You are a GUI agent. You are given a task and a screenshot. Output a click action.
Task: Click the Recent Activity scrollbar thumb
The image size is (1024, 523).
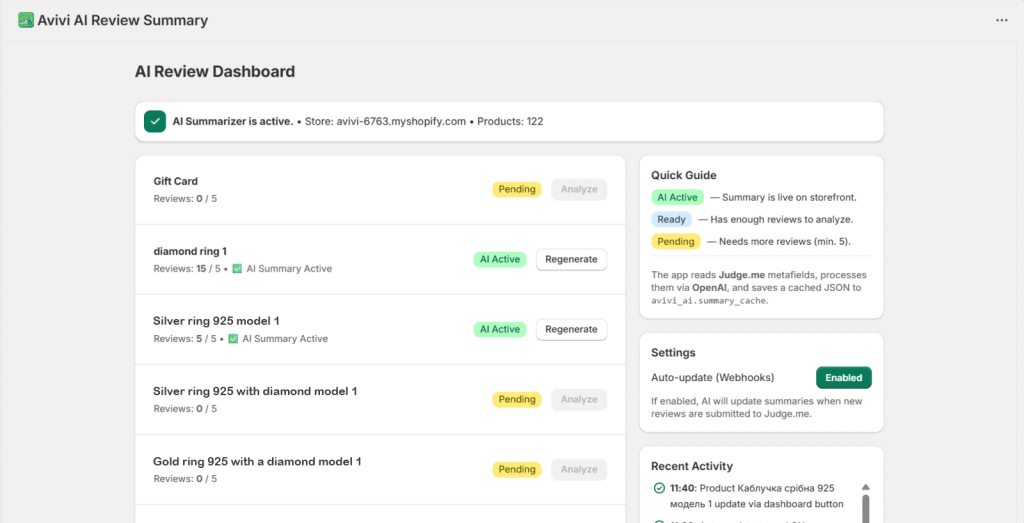coord(866,509)
